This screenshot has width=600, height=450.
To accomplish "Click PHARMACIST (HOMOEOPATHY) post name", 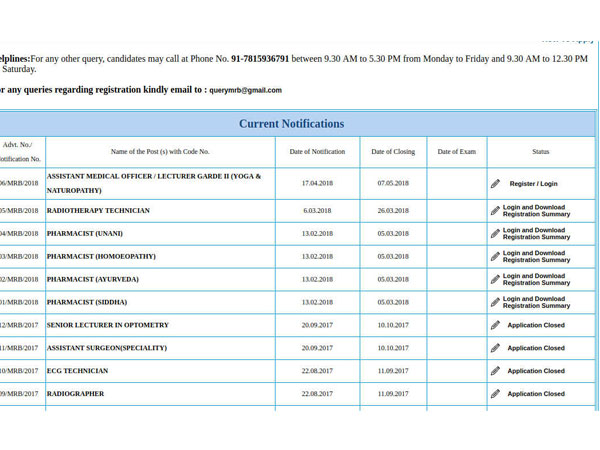I will (101, 256).
